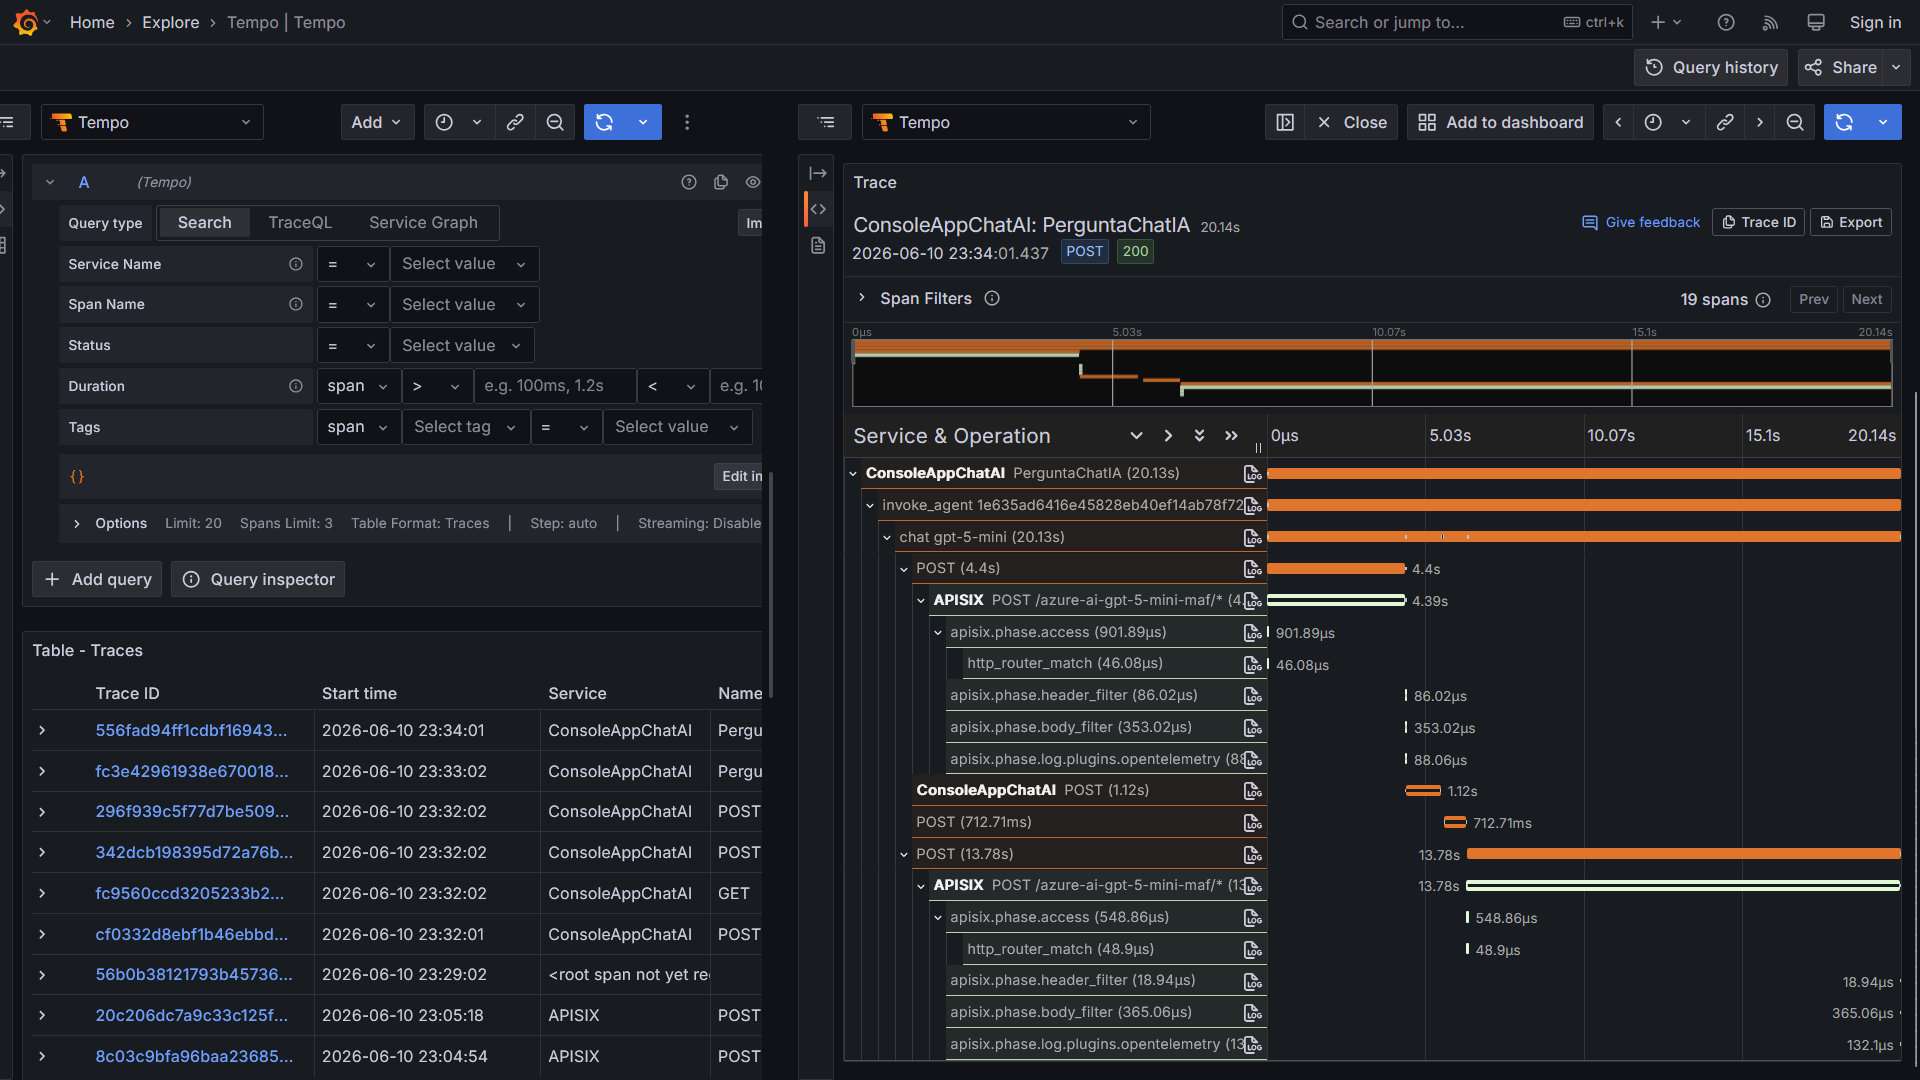Open right pane Tempo datasource picker
Image resolution: width=1920 pixels, height=1080 pixels.
[x=1006, y=122]
